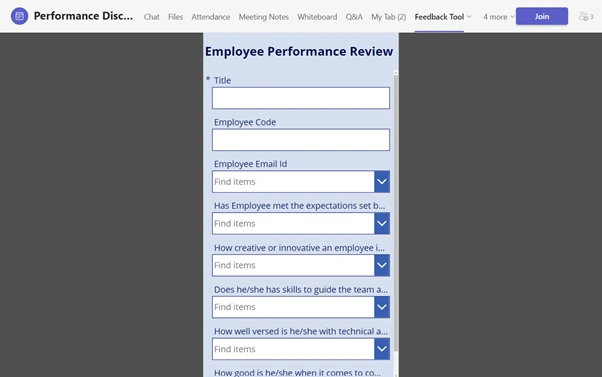Expand the Feedback Tool tab chevron

pos(469,17)
